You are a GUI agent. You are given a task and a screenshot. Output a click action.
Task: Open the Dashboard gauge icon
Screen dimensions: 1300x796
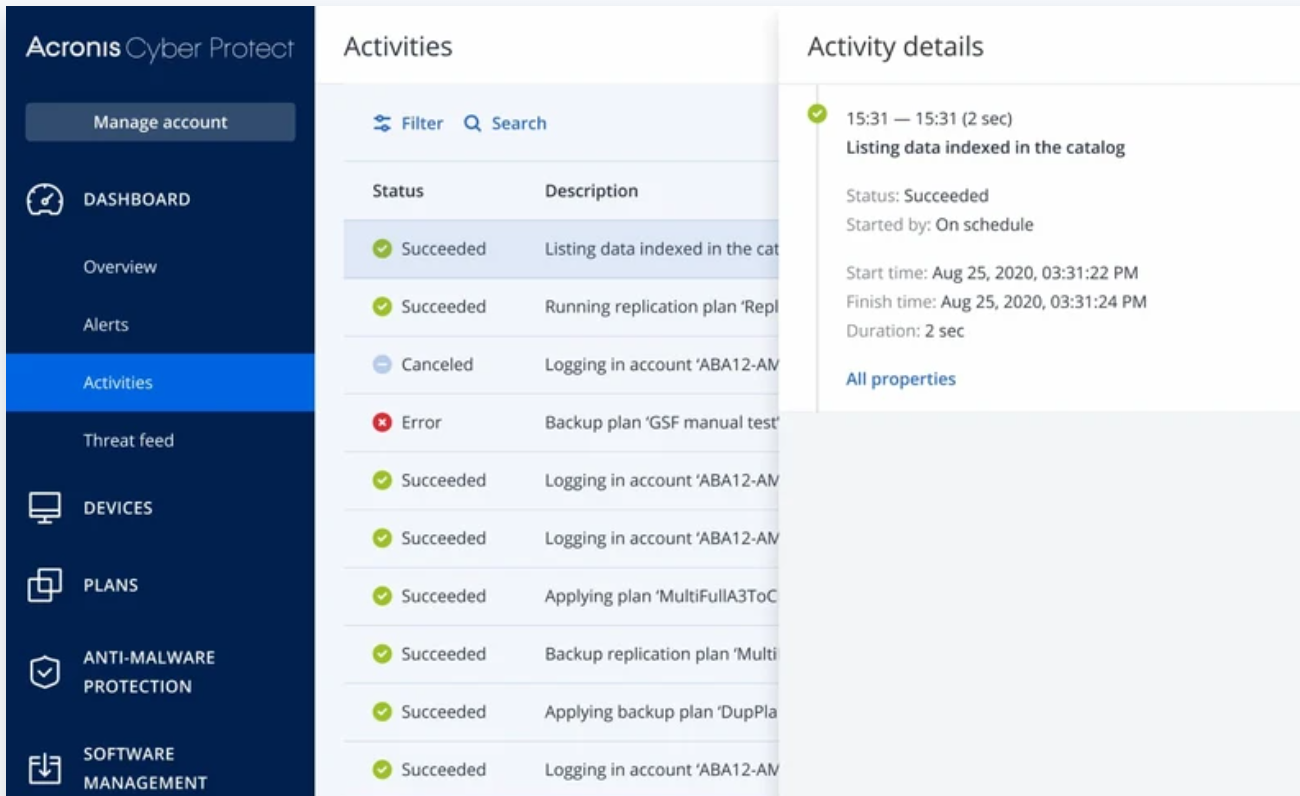(x=45, y=199)
